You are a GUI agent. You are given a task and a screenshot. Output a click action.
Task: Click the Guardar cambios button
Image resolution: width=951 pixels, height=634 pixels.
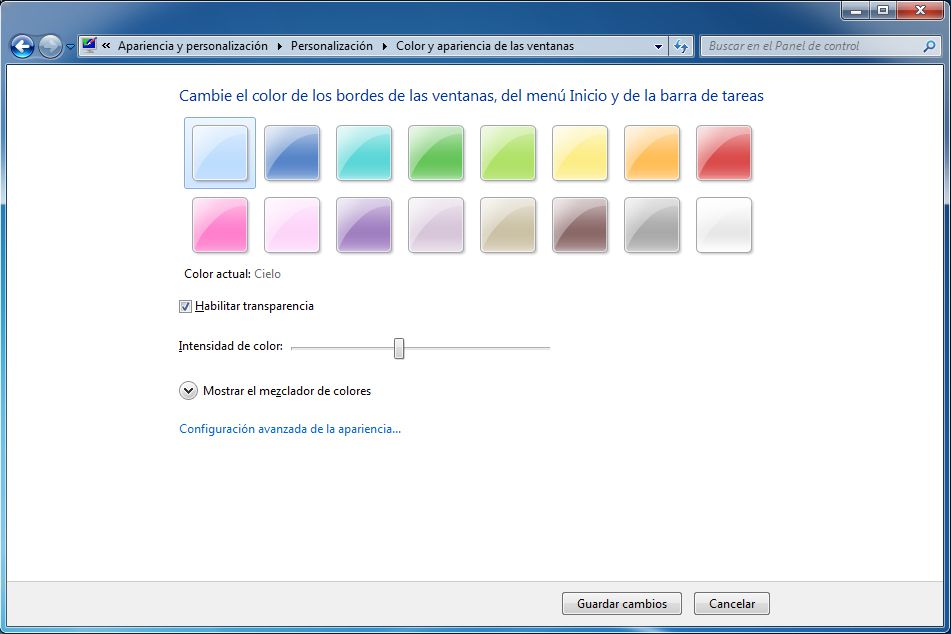tap(621, 603)
